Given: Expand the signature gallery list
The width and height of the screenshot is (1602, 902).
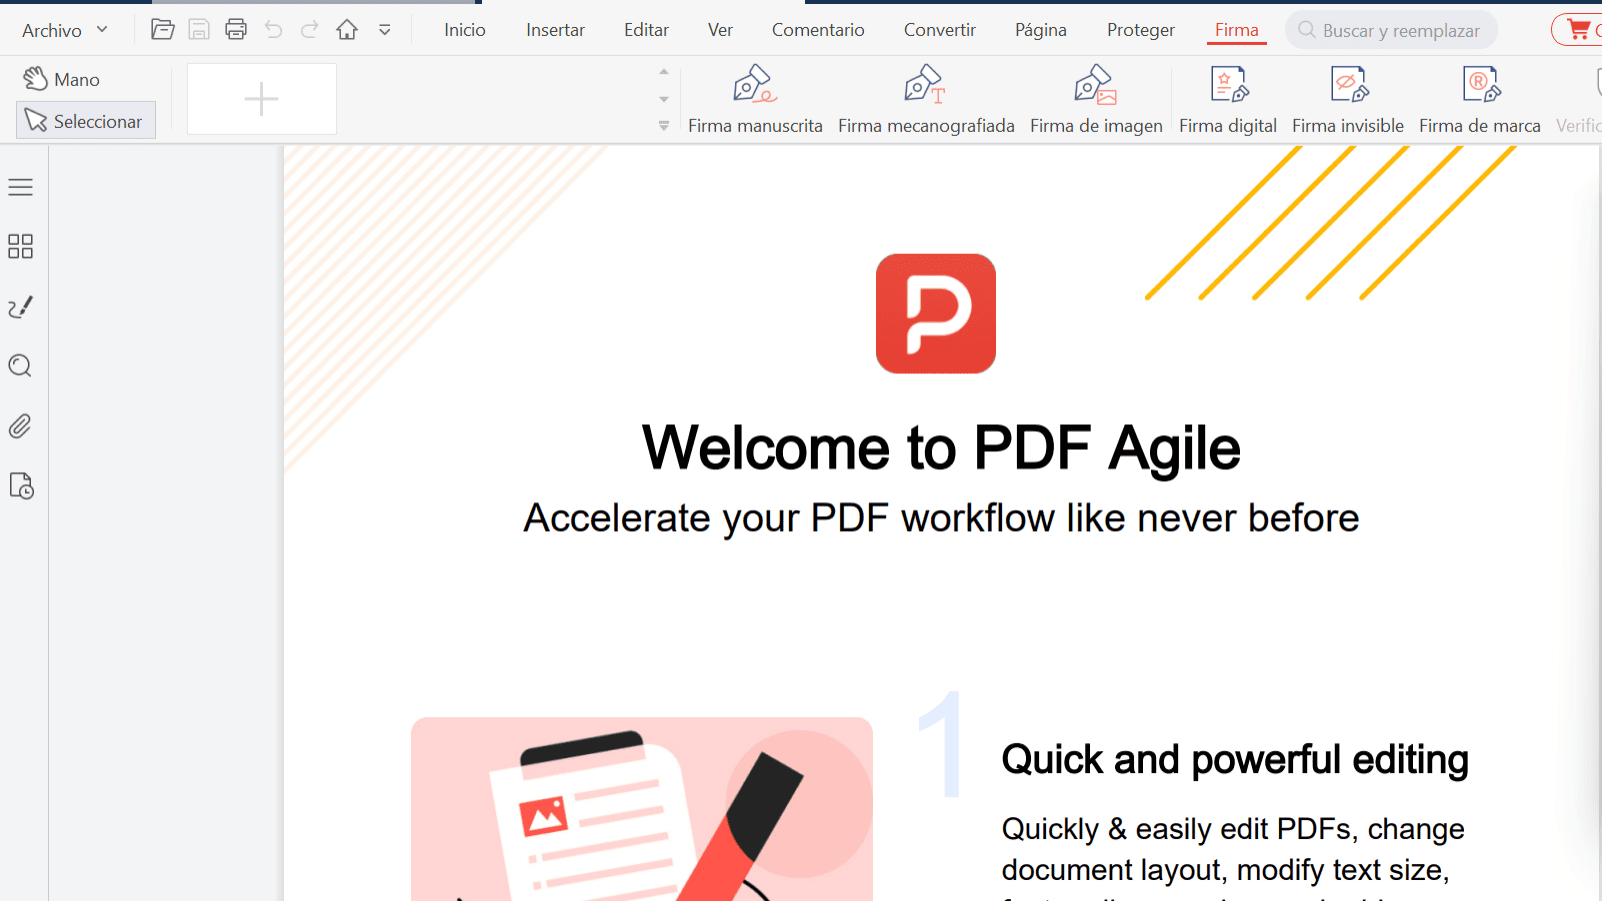Looking at the screenshot, I should pos(664,126).
